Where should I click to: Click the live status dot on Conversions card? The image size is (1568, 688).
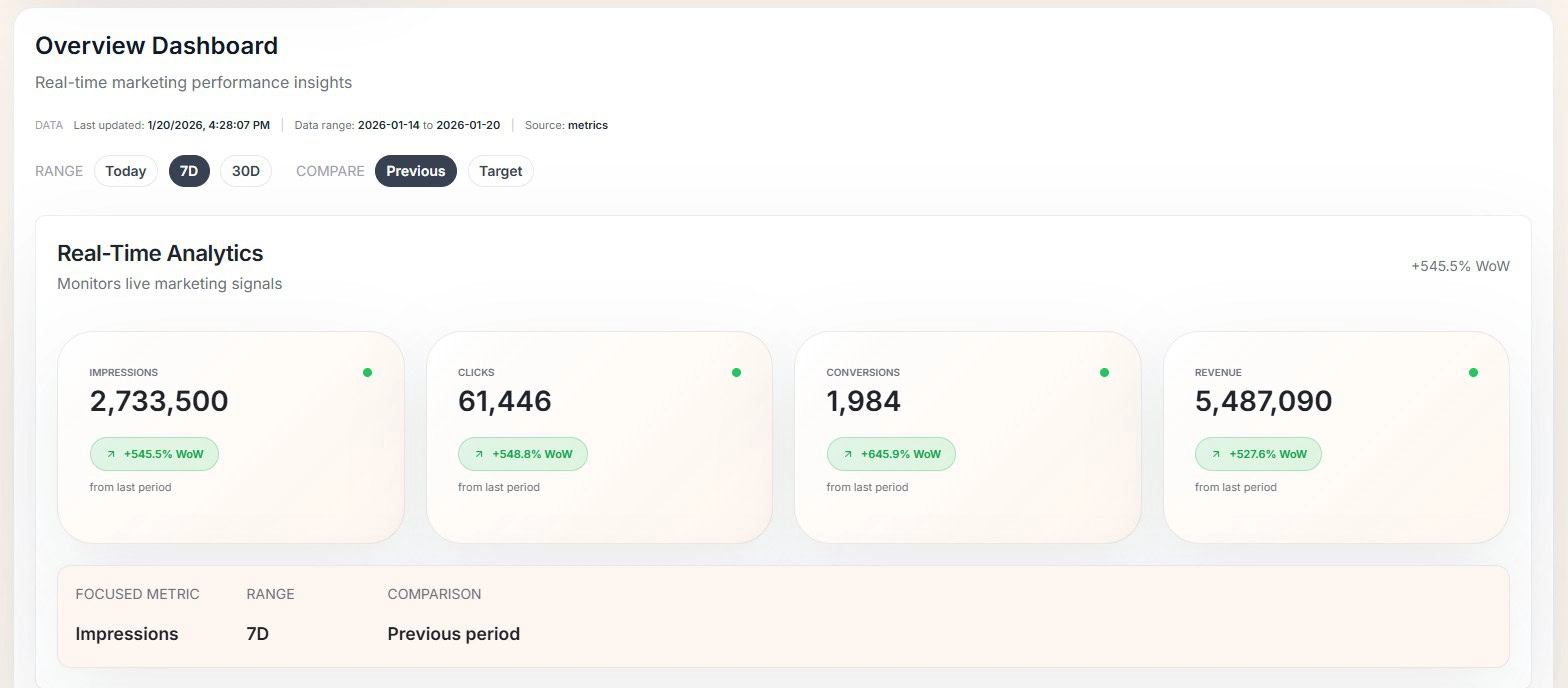tap(1104, 371)
